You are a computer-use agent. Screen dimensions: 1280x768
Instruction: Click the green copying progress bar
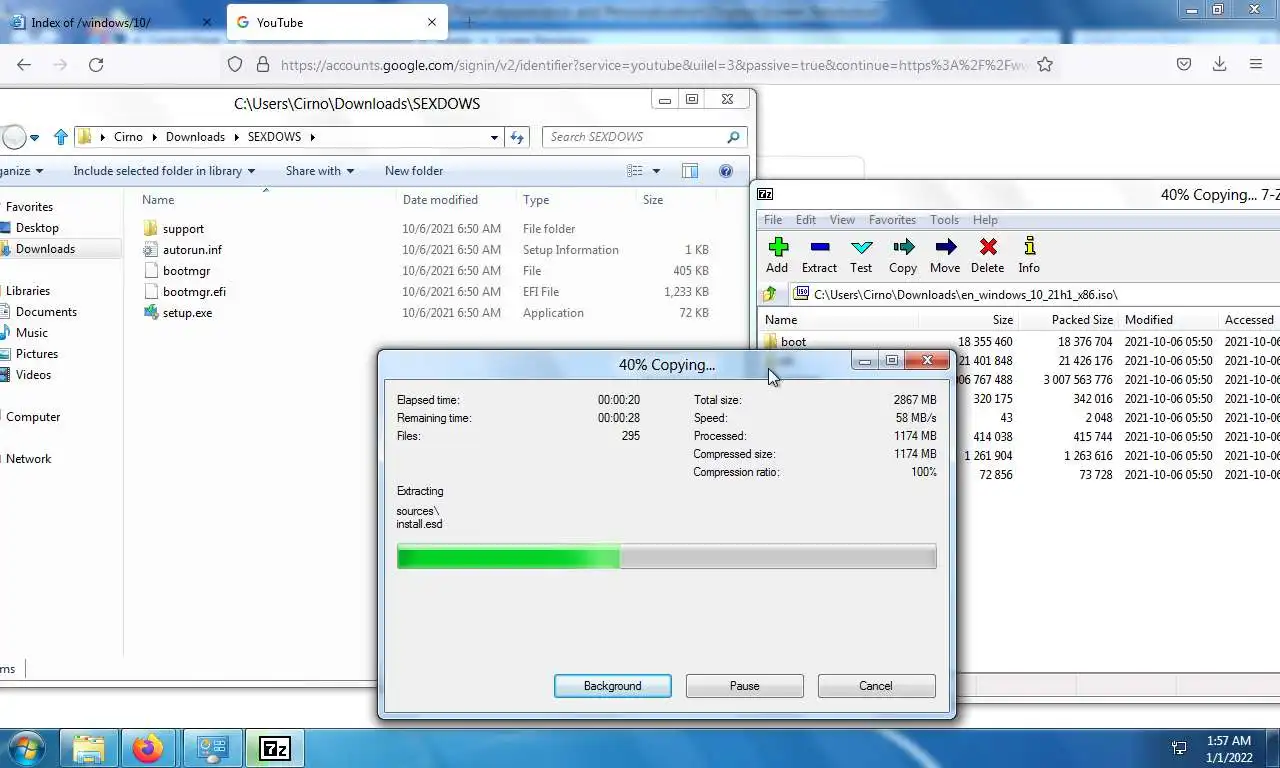click(666, 556)
